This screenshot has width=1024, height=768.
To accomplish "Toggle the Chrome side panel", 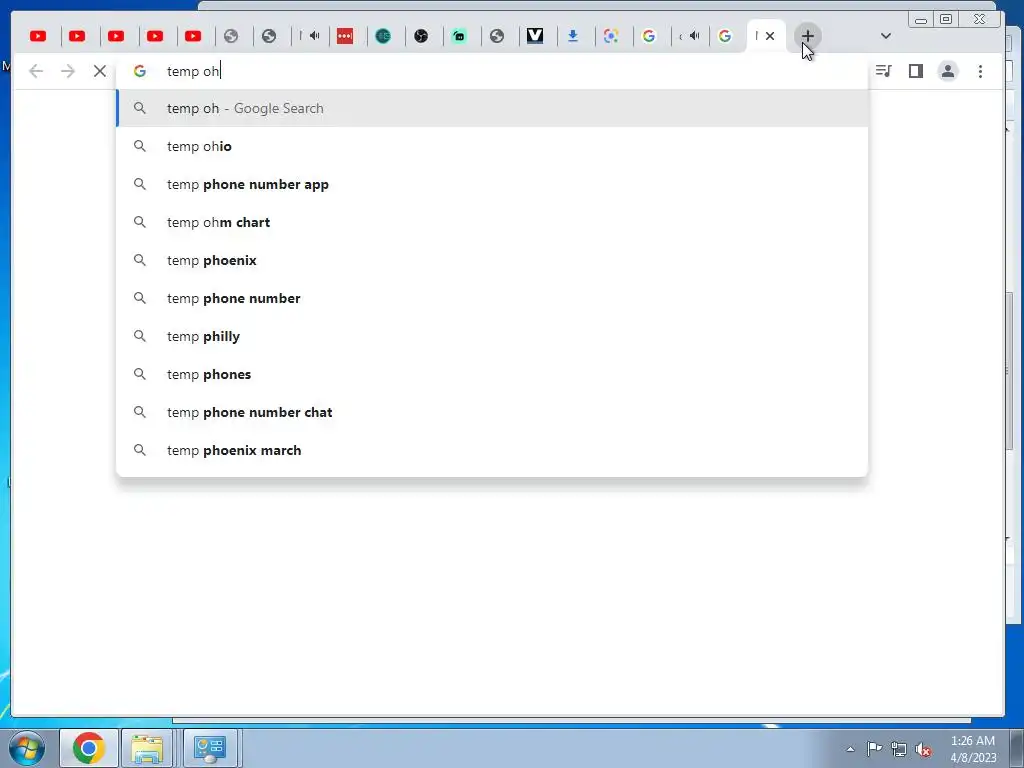I will 916,71.
